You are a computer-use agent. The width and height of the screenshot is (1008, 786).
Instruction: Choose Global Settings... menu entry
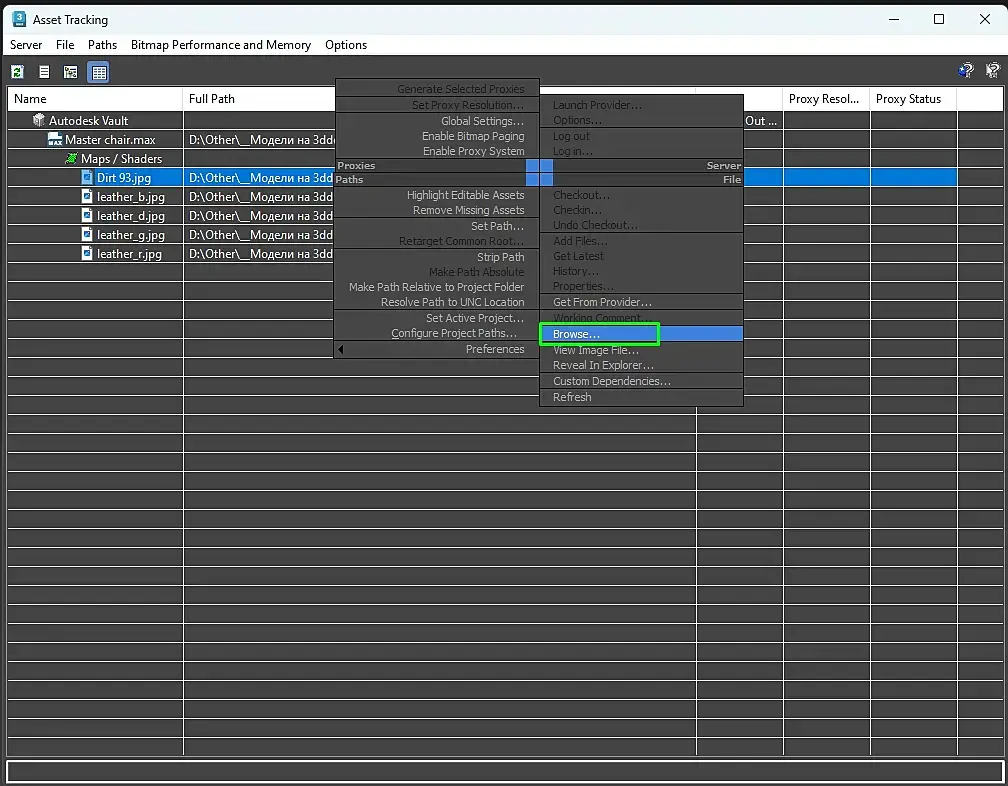coord(436,121)
